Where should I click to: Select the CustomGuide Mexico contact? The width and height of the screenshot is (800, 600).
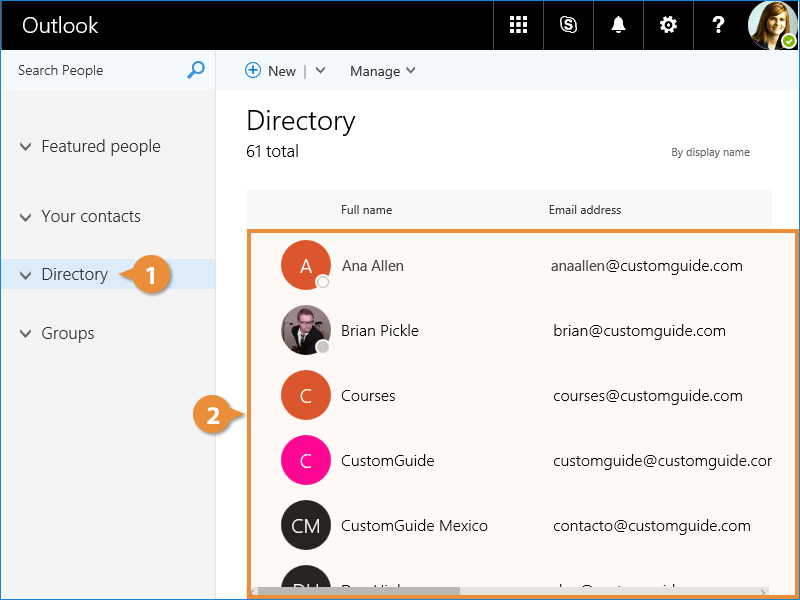414,526
